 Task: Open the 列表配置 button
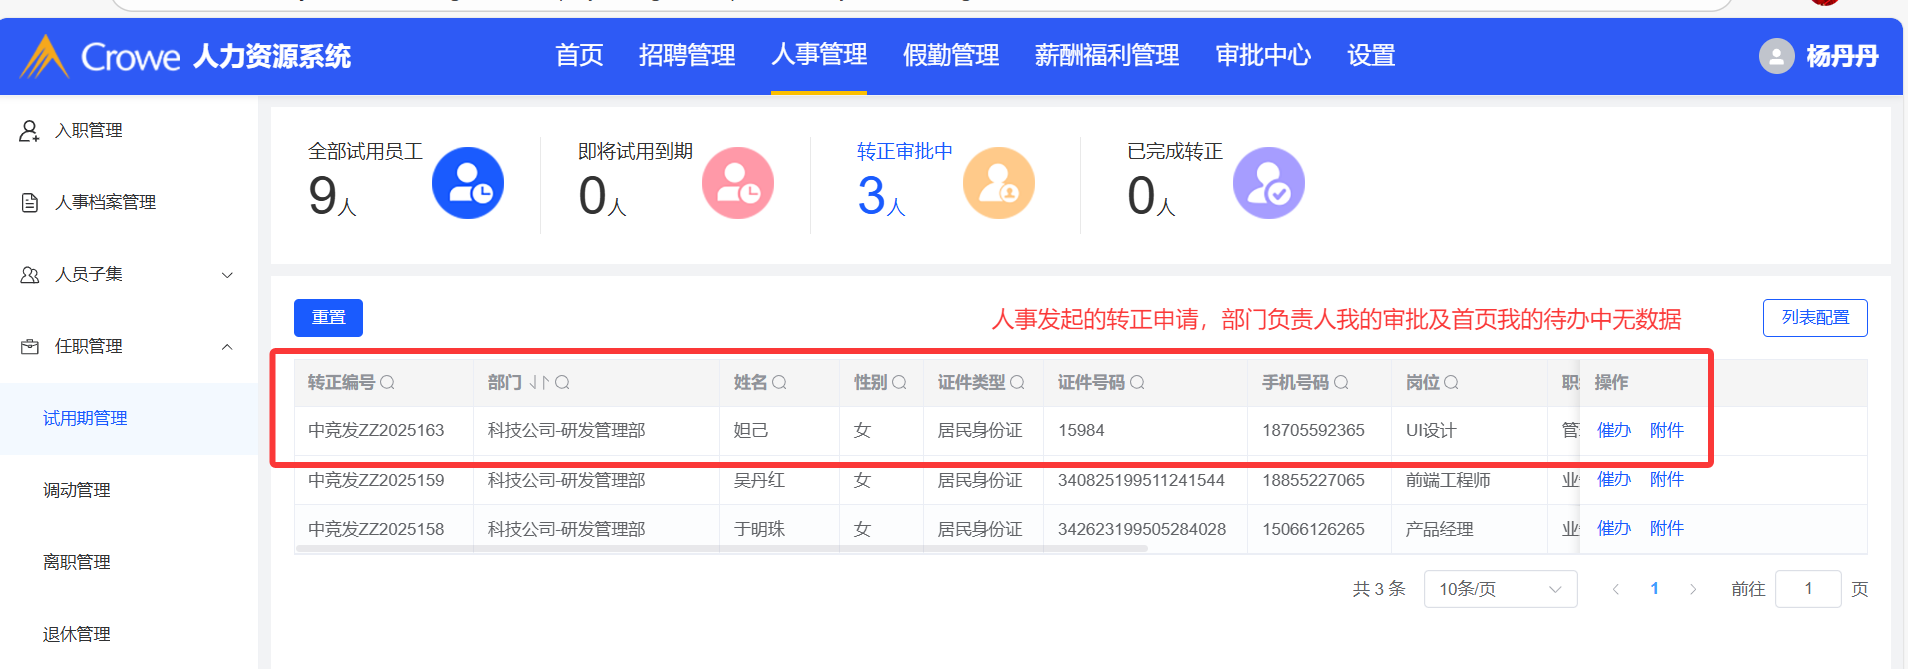tap(1815, 318)
